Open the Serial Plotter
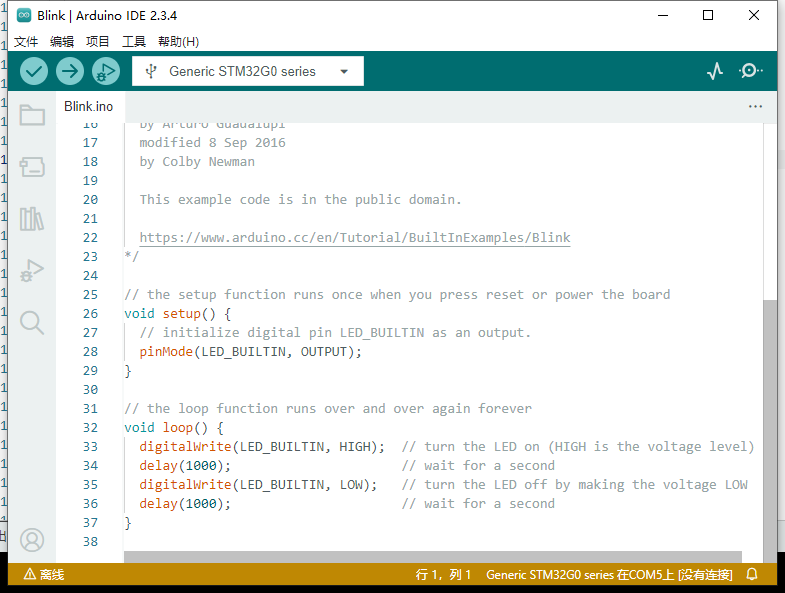 [x=715, y=71]
